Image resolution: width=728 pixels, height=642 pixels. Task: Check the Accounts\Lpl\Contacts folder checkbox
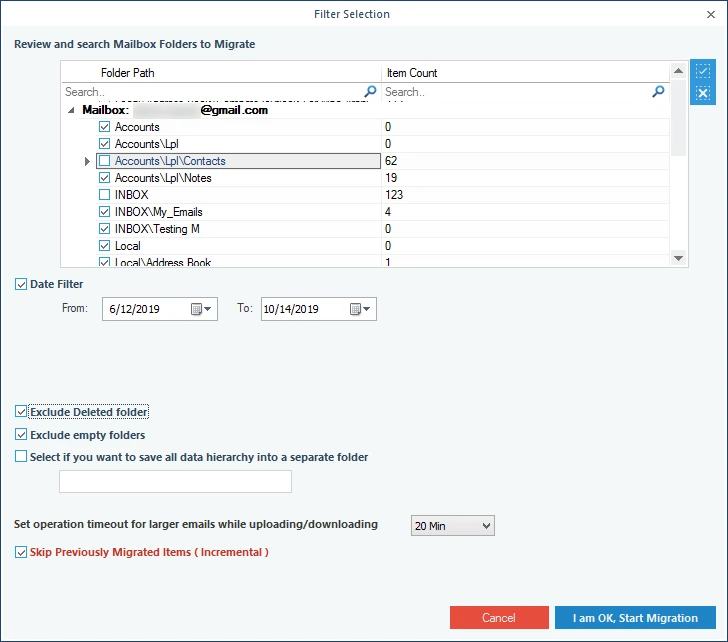(104, 161)
